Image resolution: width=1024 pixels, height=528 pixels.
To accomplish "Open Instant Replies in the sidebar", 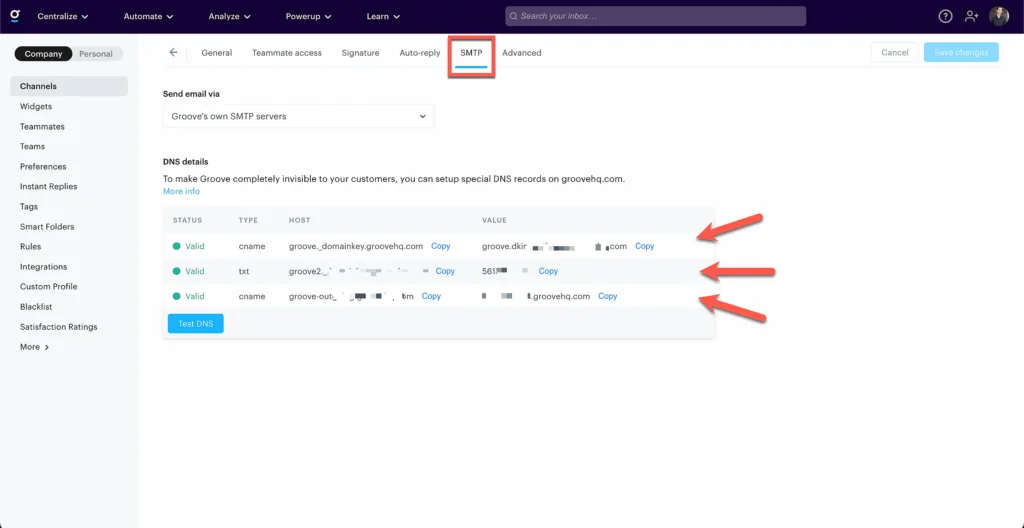I will [48, 186].
